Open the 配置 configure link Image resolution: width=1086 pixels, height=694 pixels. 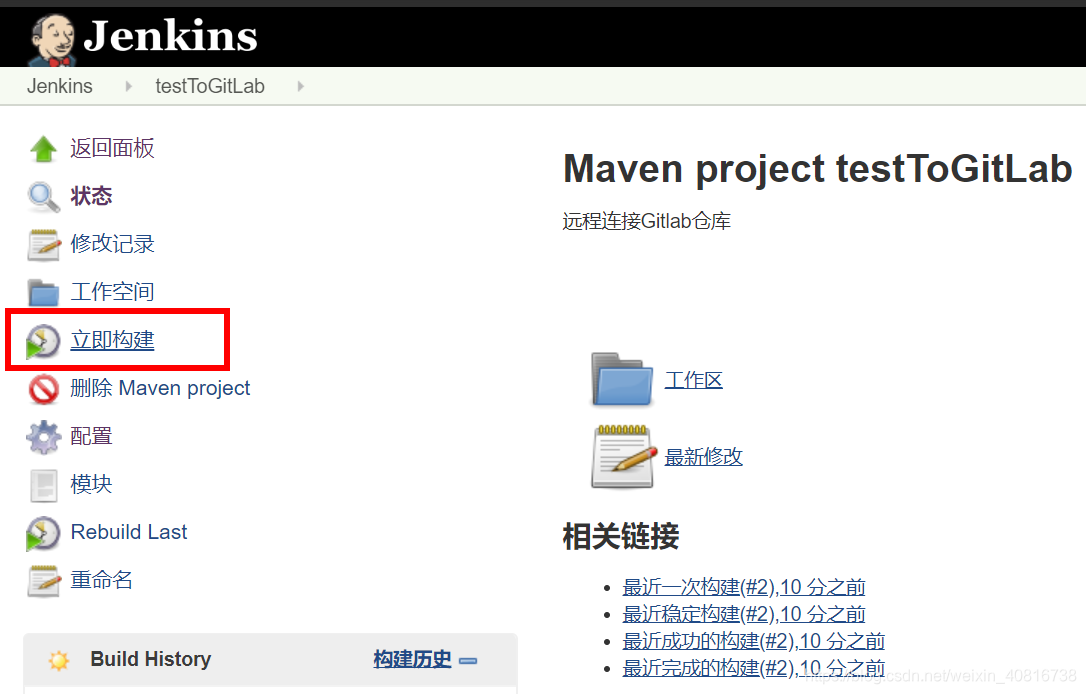coord(91,436)
